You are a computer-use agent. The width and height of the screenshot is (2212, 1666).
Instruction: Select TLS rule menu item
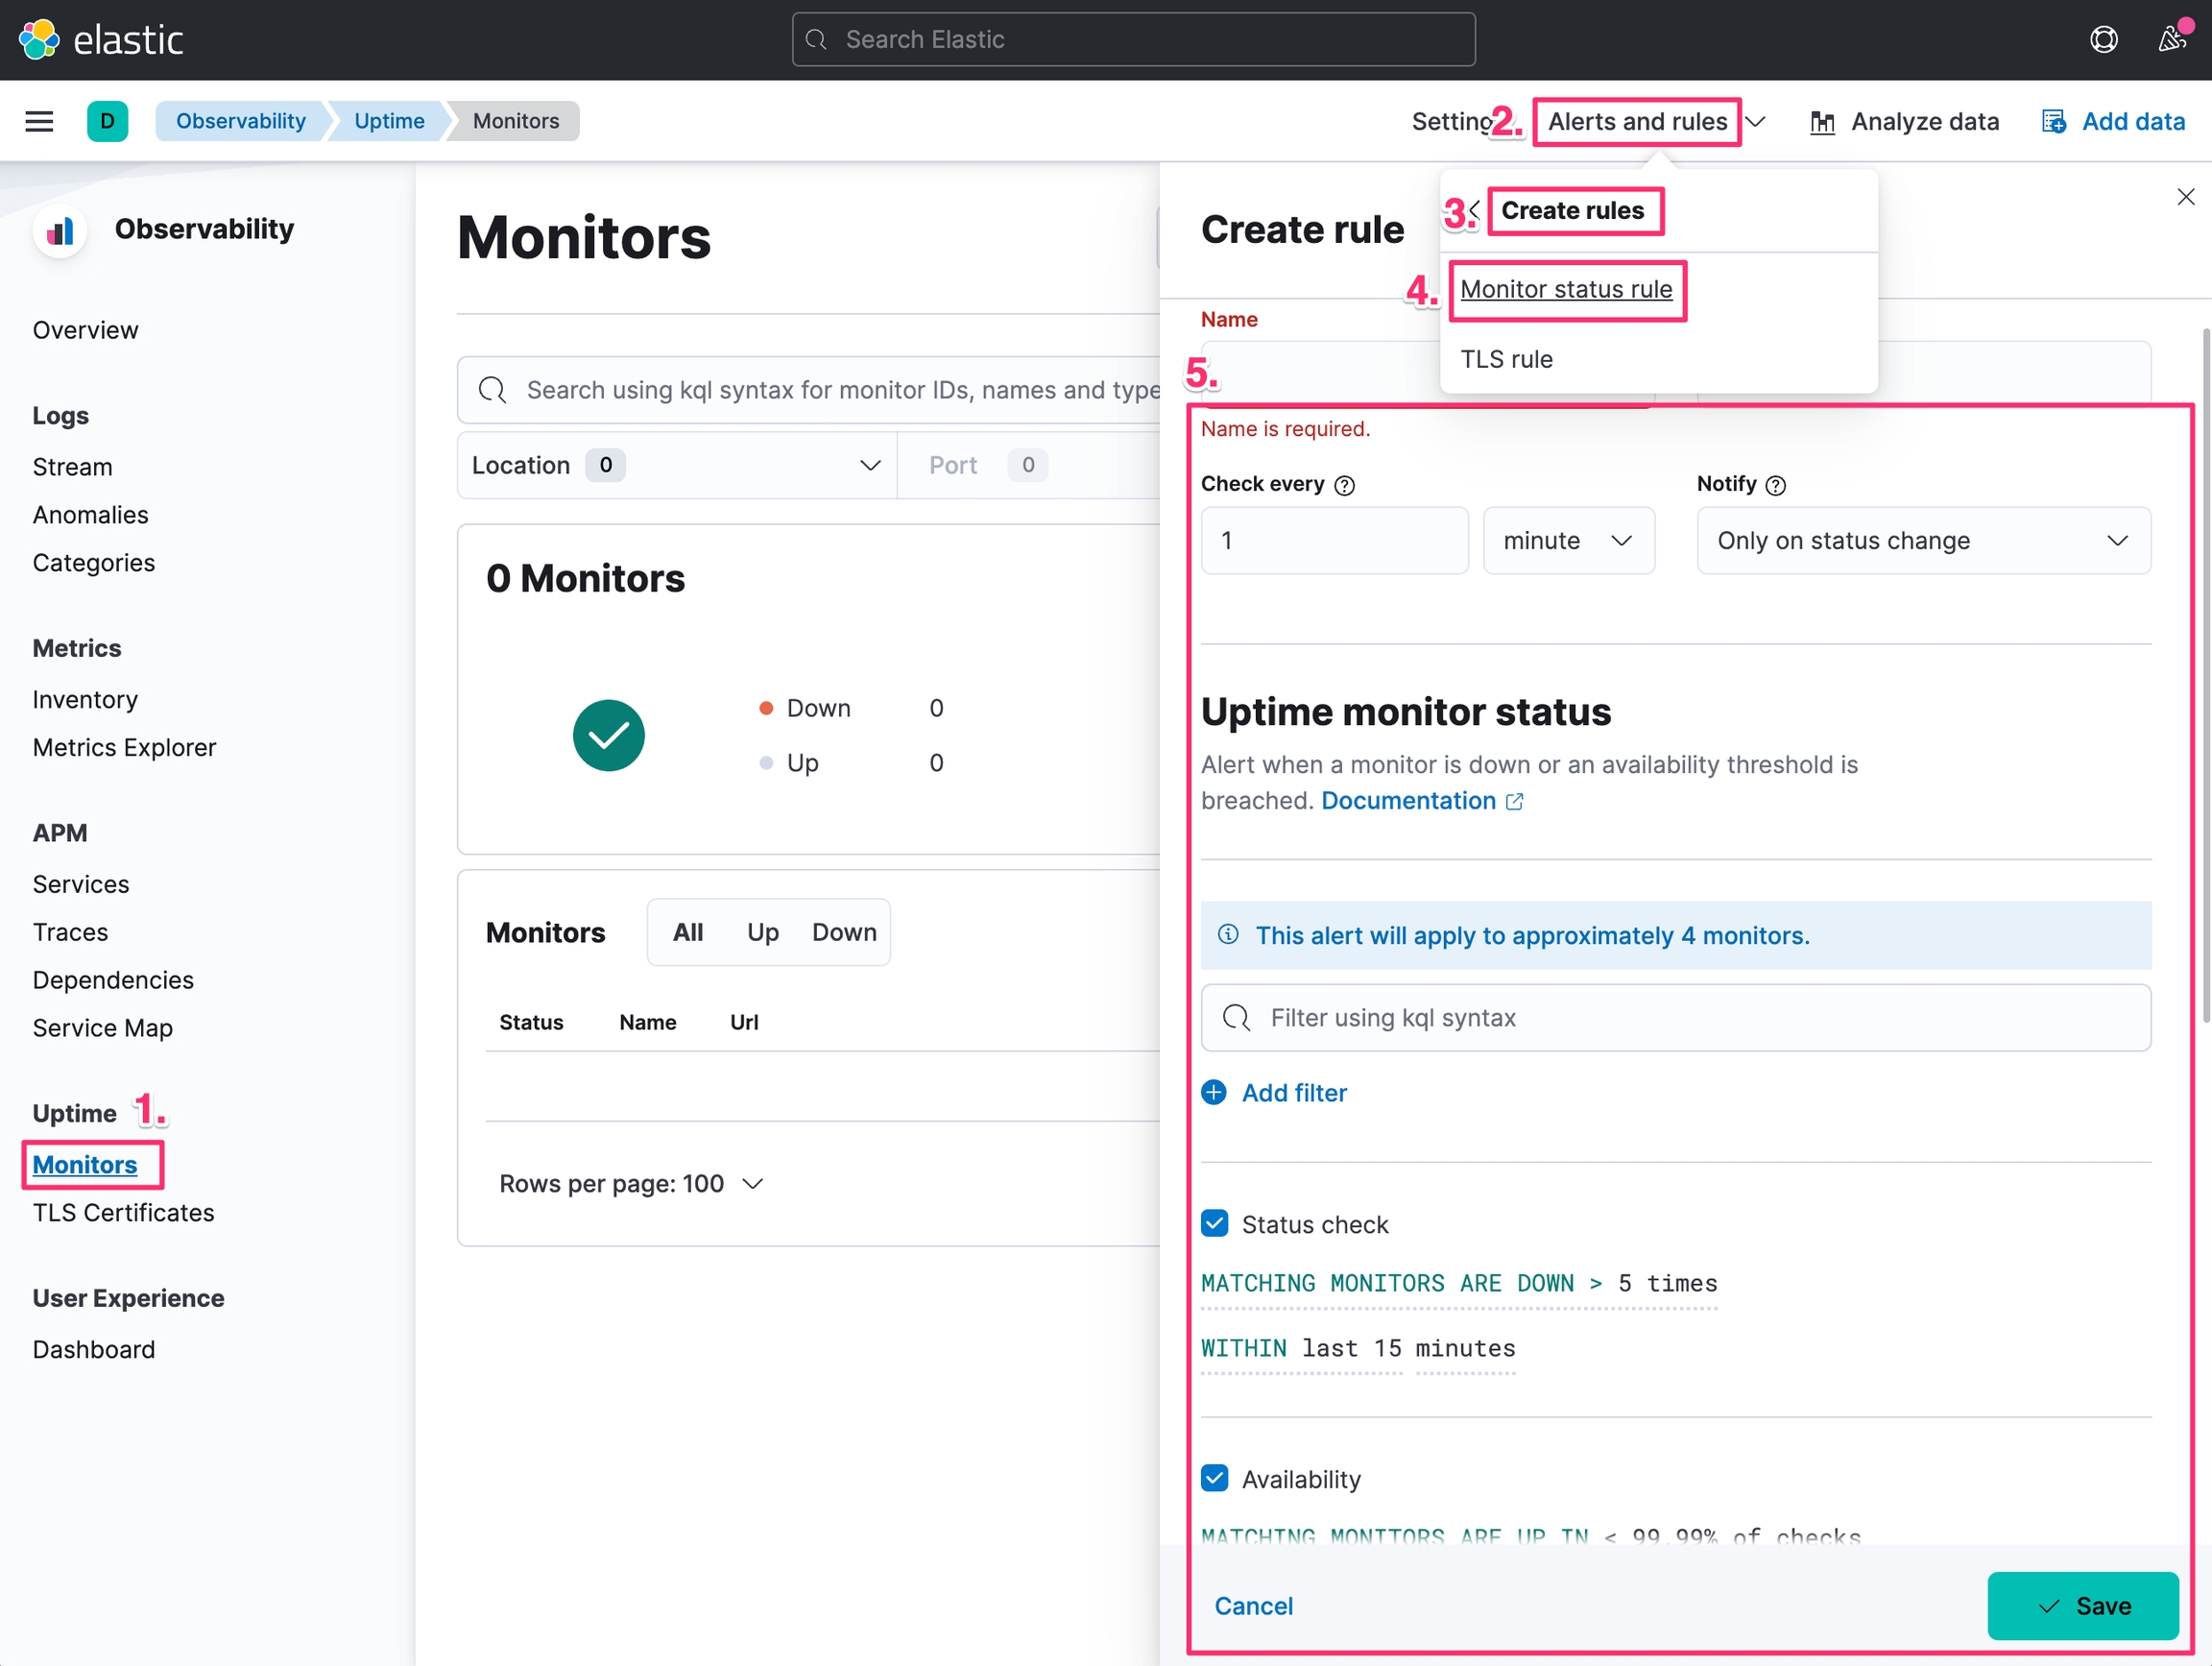click(1506, 359)
